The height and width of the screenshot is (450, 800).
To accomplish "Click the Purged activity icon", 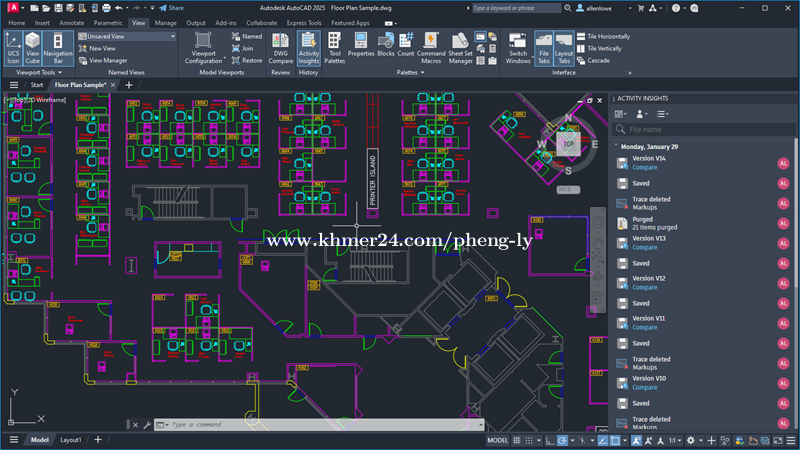I will coord(622,223).
